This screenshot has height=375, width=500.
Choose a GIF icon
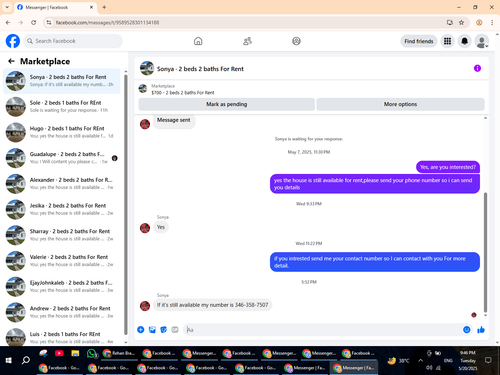[x=175, y=330]
